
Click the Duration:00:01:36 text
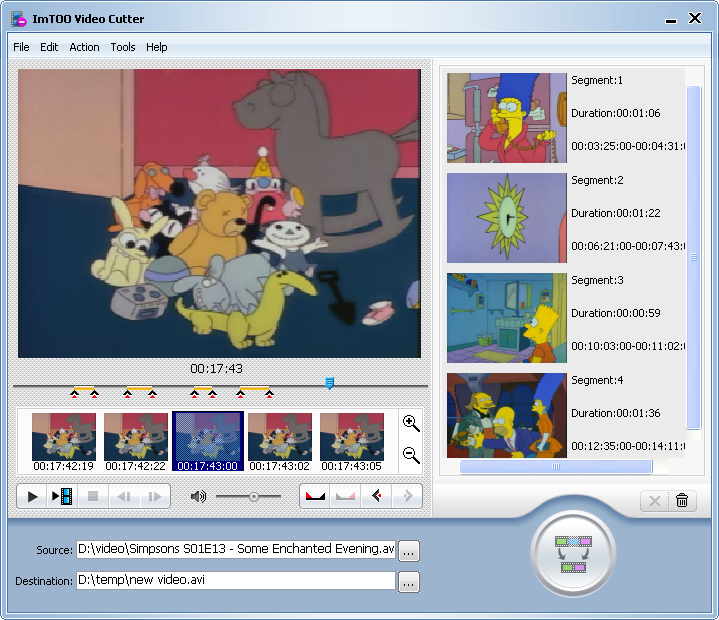615,413
